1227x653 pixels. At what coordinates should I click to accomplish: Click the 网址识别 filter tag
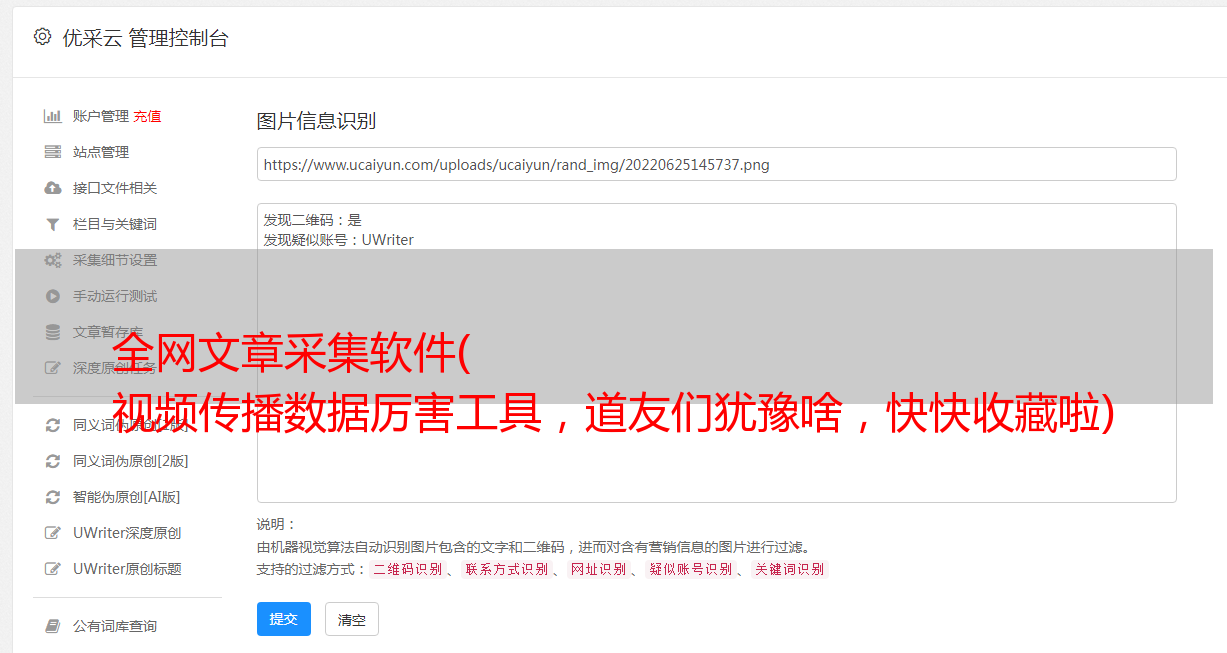[x=598, y=569]
